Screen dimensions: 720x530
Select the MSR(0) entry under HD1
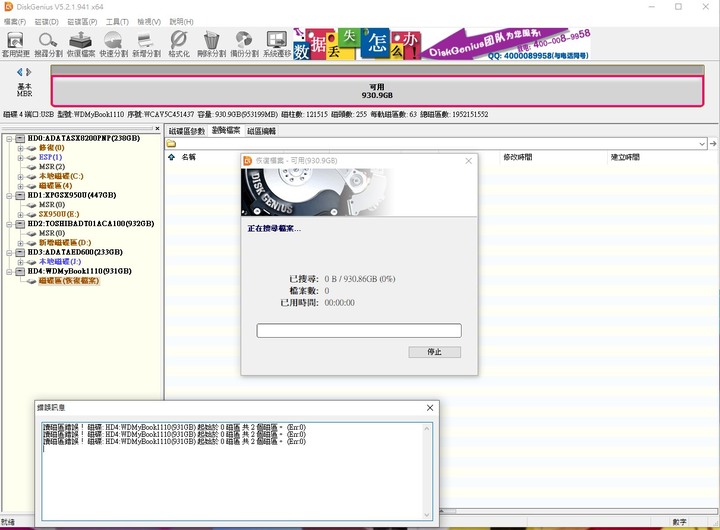click(52, 205)
